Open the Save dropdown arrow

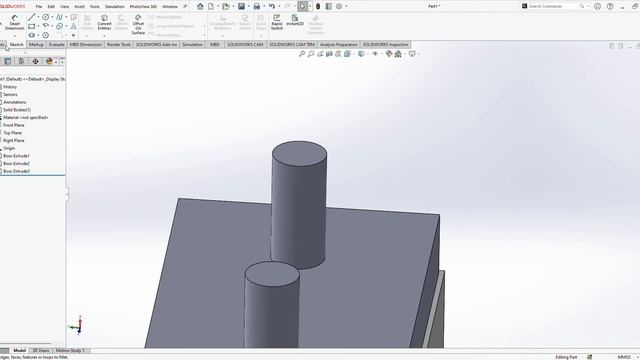pos(249,6)
